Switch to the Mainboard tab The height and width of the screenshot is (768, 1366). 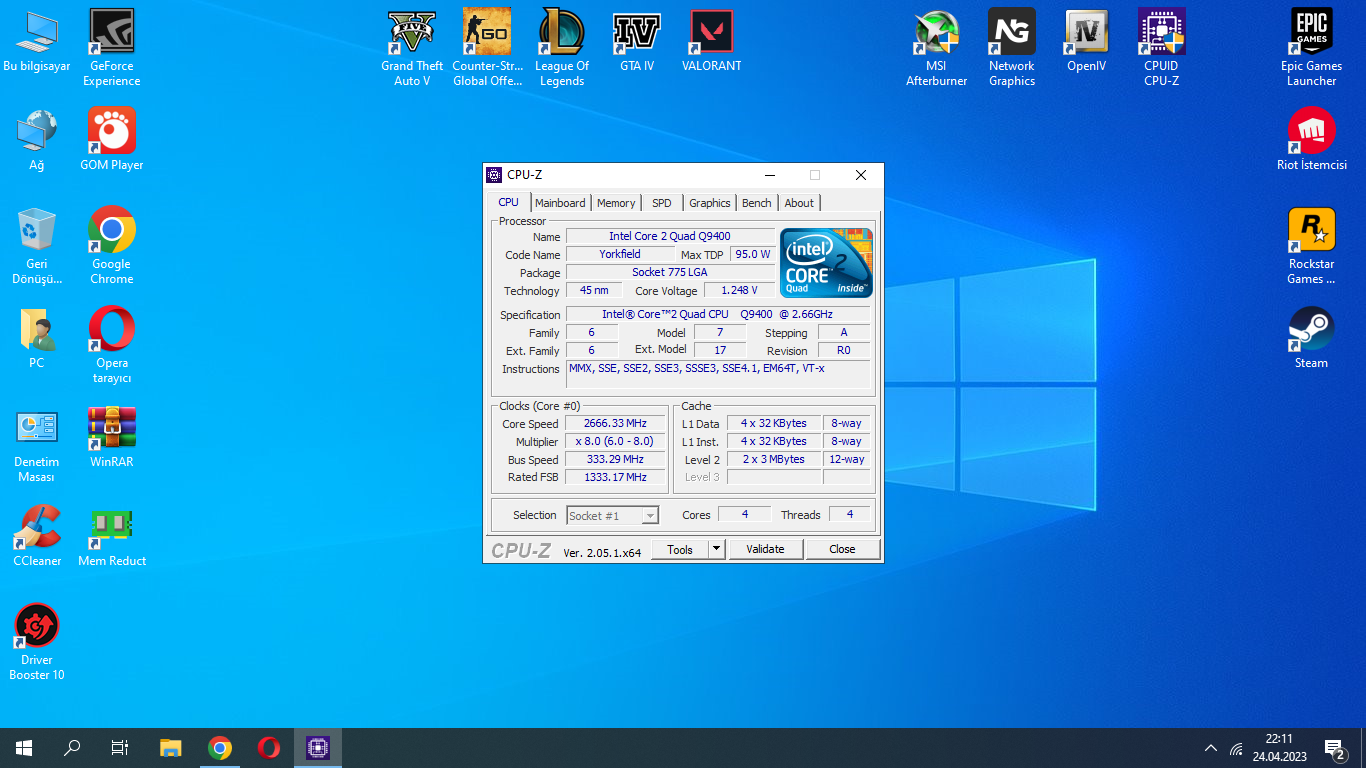560,203
